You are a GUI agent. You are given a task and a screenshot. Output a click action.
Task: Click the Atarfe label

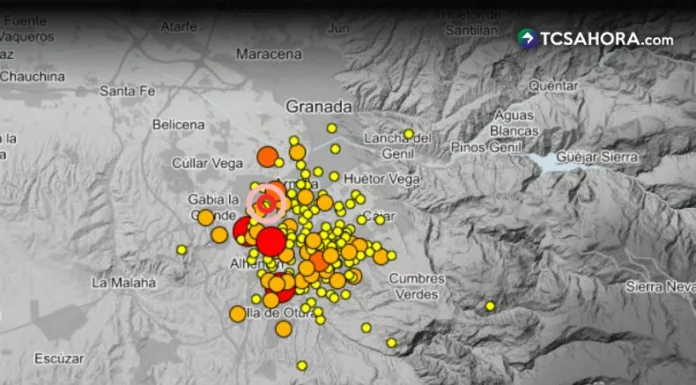[x=179, y=27]
